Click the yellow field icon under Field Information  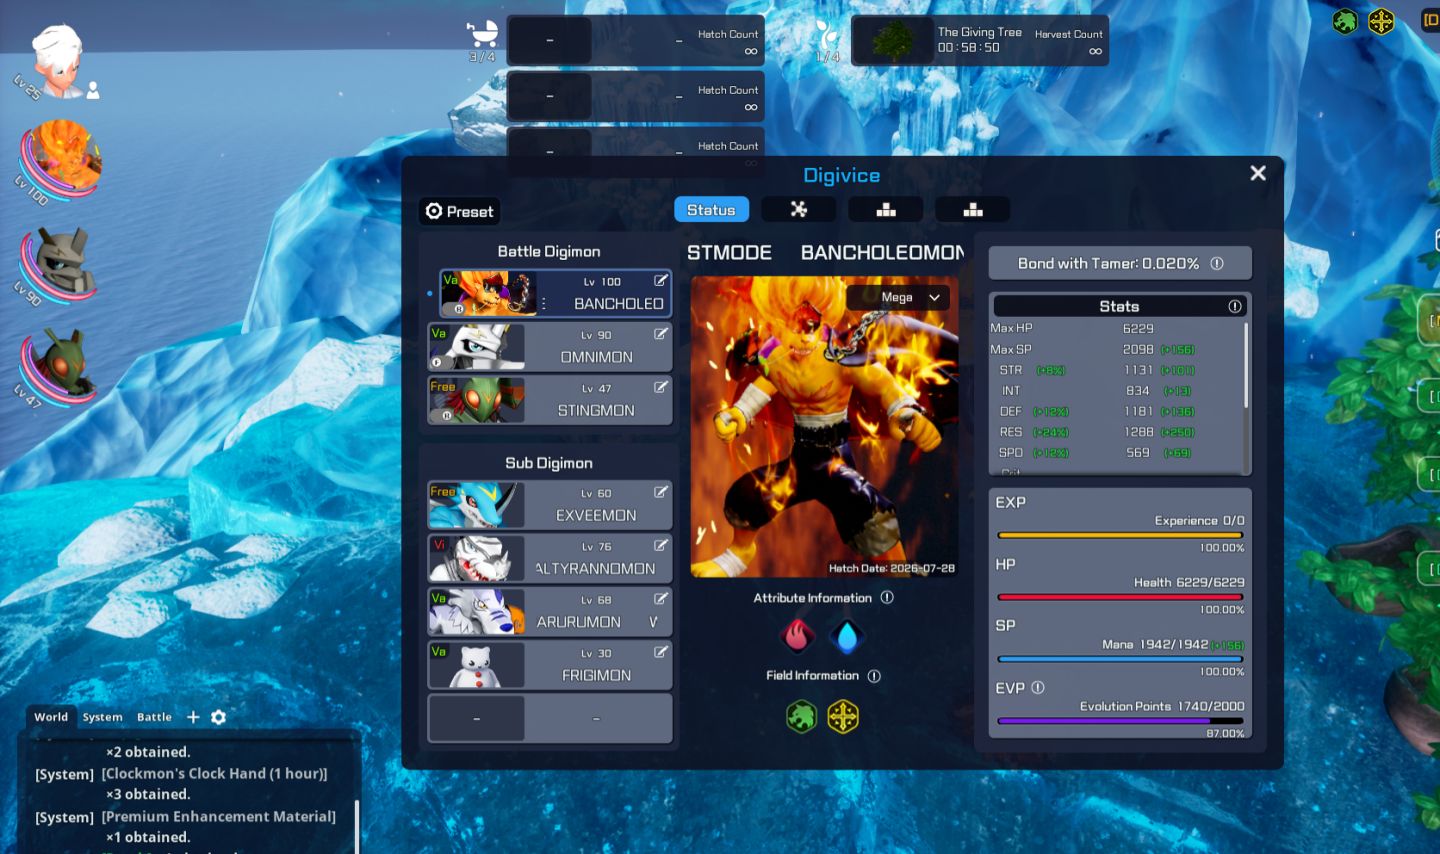(x=843, y=716)
